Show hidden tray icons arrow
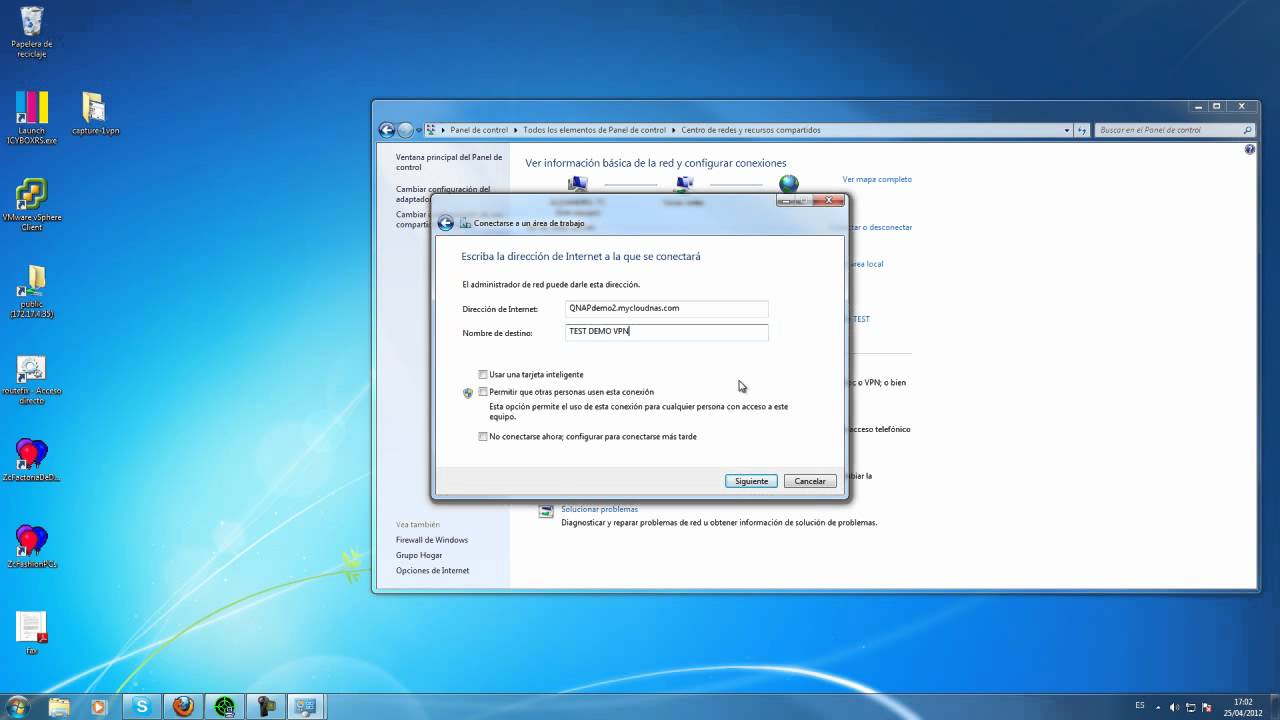This screenshot has height=720, width=1280. pyautogui.click(x=1159, y=707)
